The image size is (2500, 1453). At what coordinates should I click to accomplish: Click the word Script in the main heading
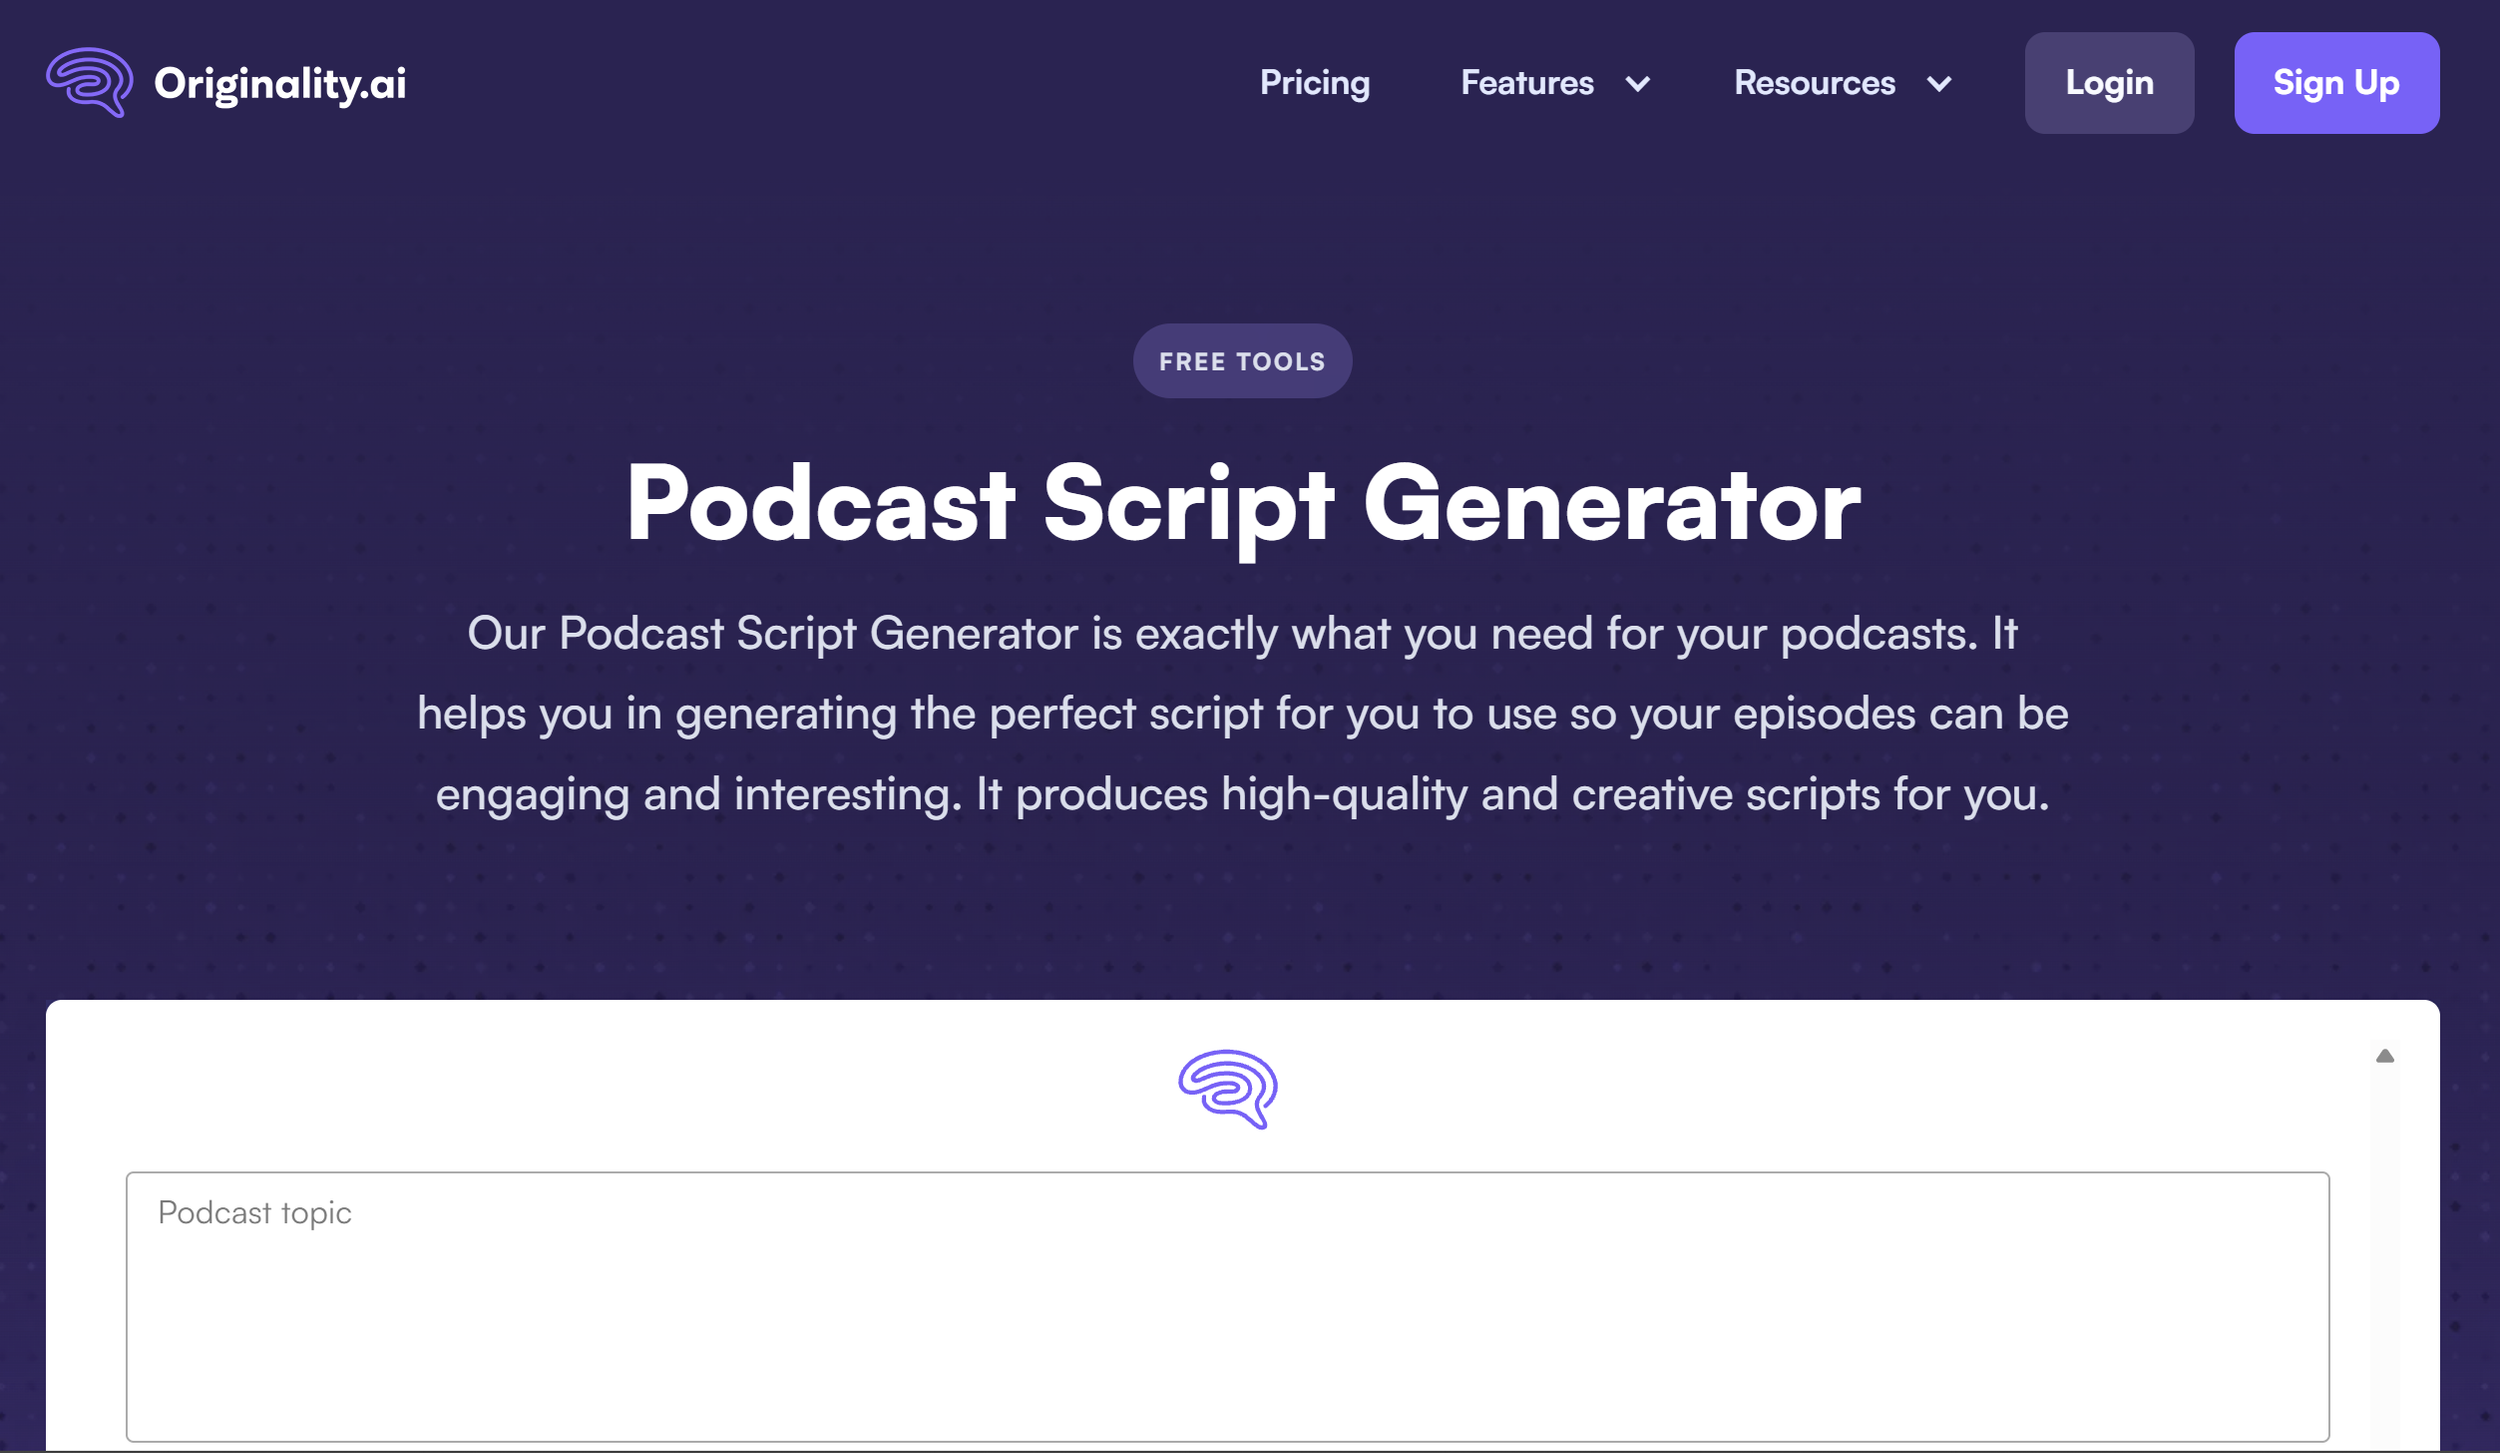click(x=1188, y=504)
